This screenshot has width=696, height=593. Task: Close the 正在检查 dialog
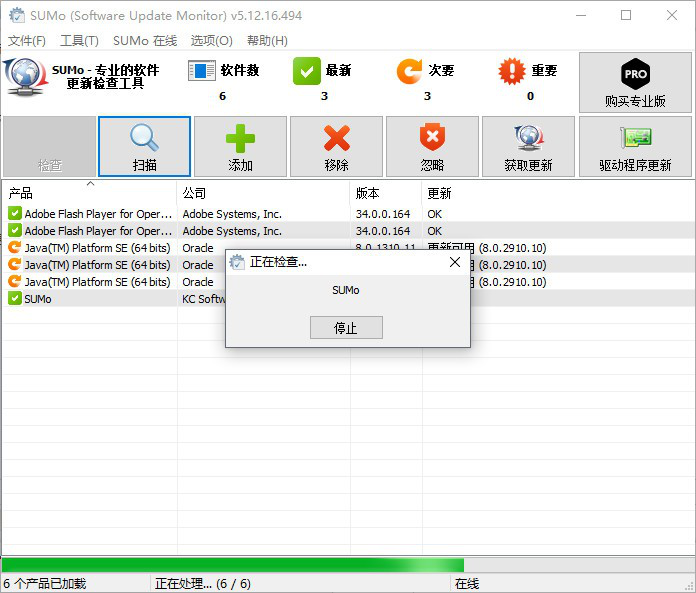click(455, 262)
